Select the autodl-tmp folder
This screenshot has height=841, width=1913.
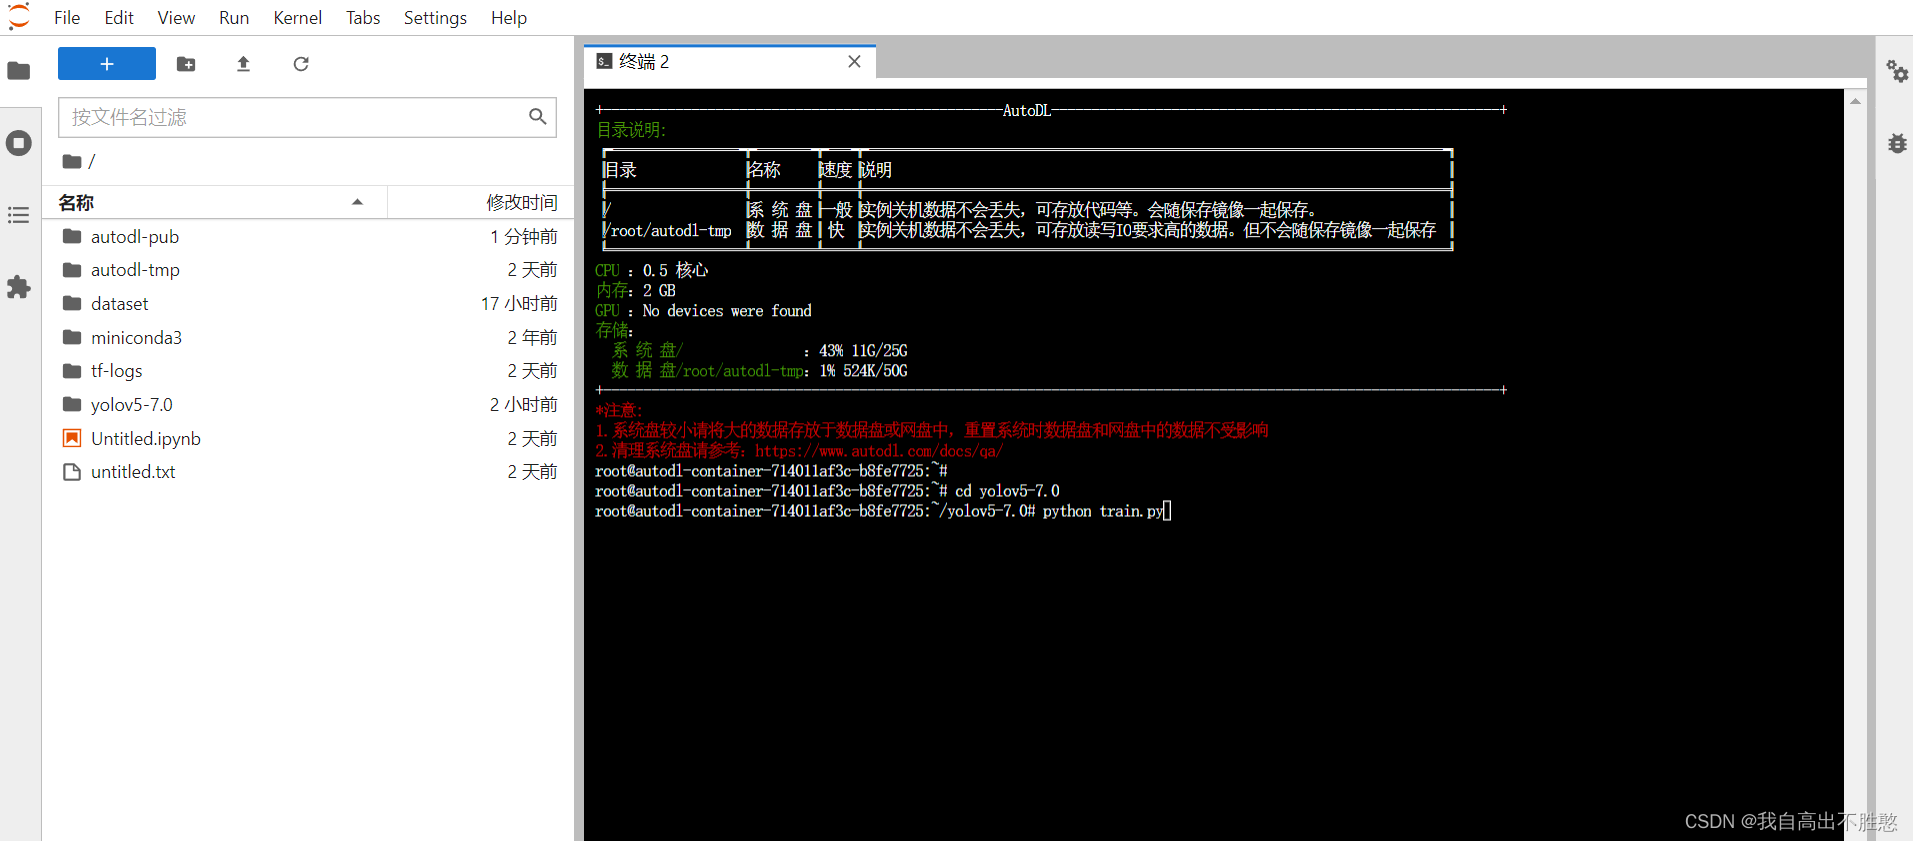click(308, 270)
